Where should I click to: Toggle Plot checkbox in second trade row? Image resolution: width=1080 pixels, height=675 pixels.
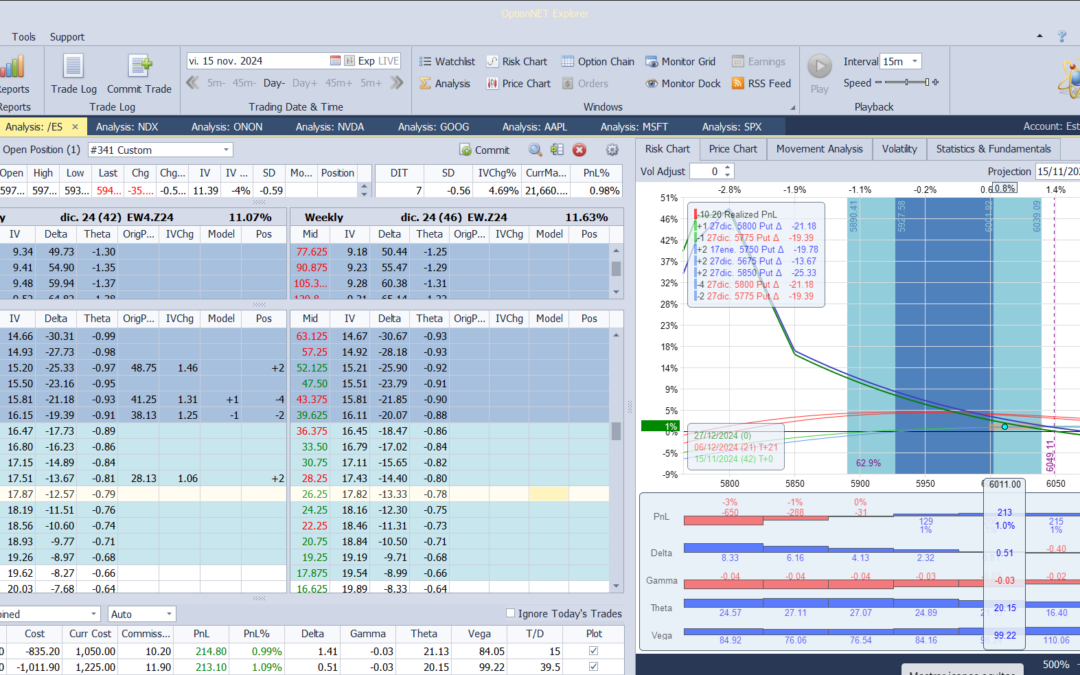coord(595,668)
